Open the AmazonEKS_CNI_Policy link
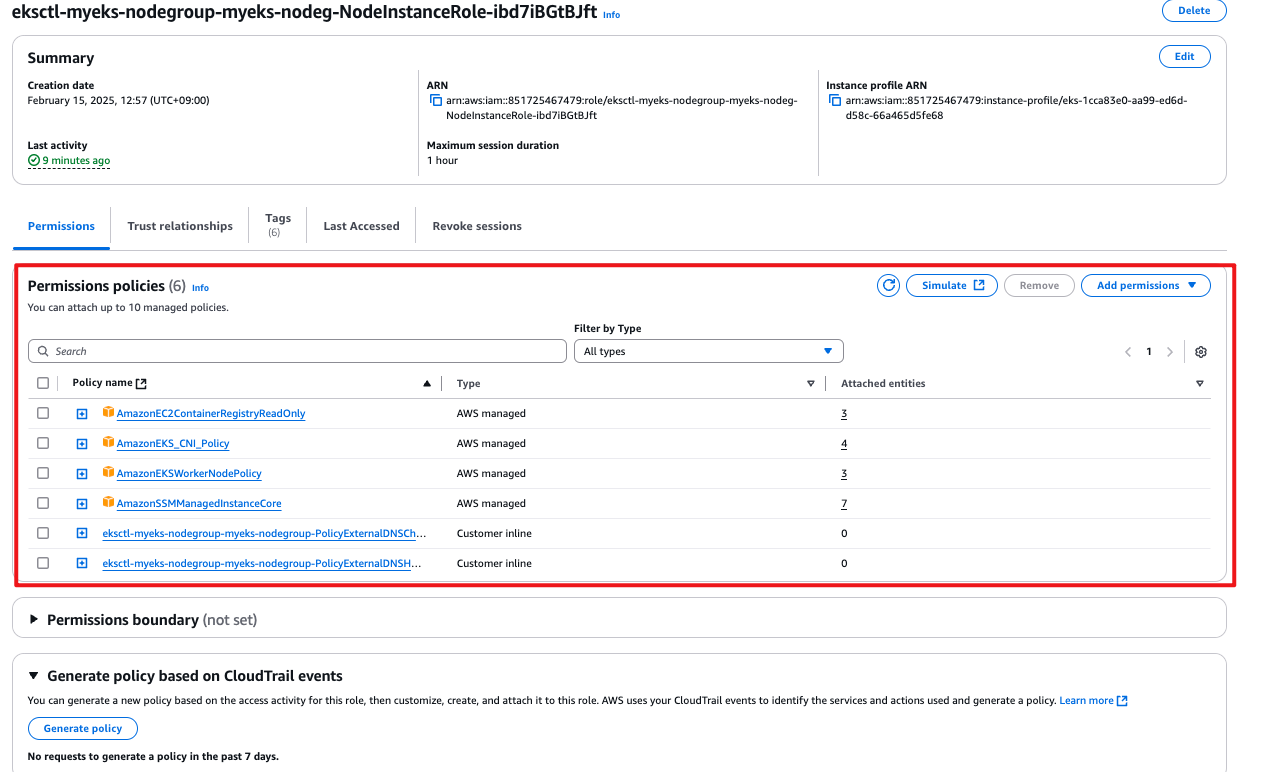The height and width of the screenshot is (772, 1288). (x=173, y=443)
